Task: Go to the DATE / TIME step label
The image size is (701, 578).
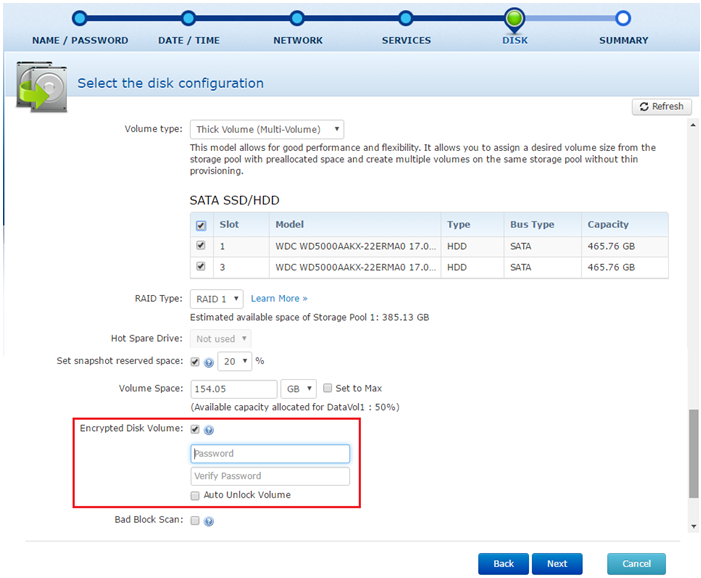Action: coord(189,41)
